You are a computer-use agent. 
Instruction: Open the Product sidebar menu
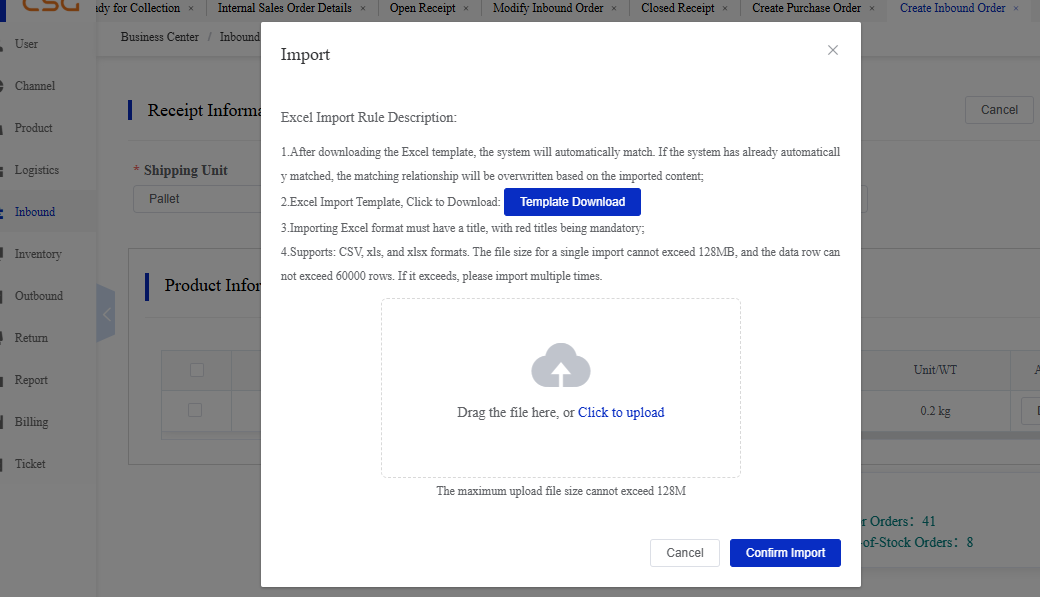tap(33, 128)
